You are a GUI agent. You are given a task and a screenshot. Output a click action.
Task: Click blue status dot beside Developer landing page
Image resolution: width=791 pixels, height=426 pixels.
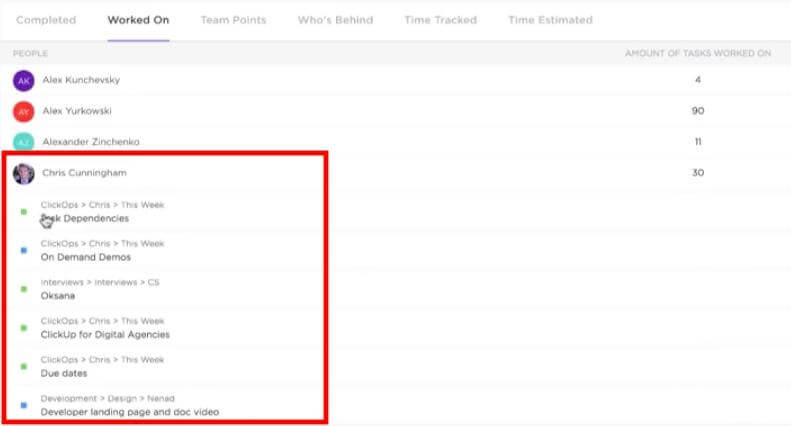pos(24,405)
